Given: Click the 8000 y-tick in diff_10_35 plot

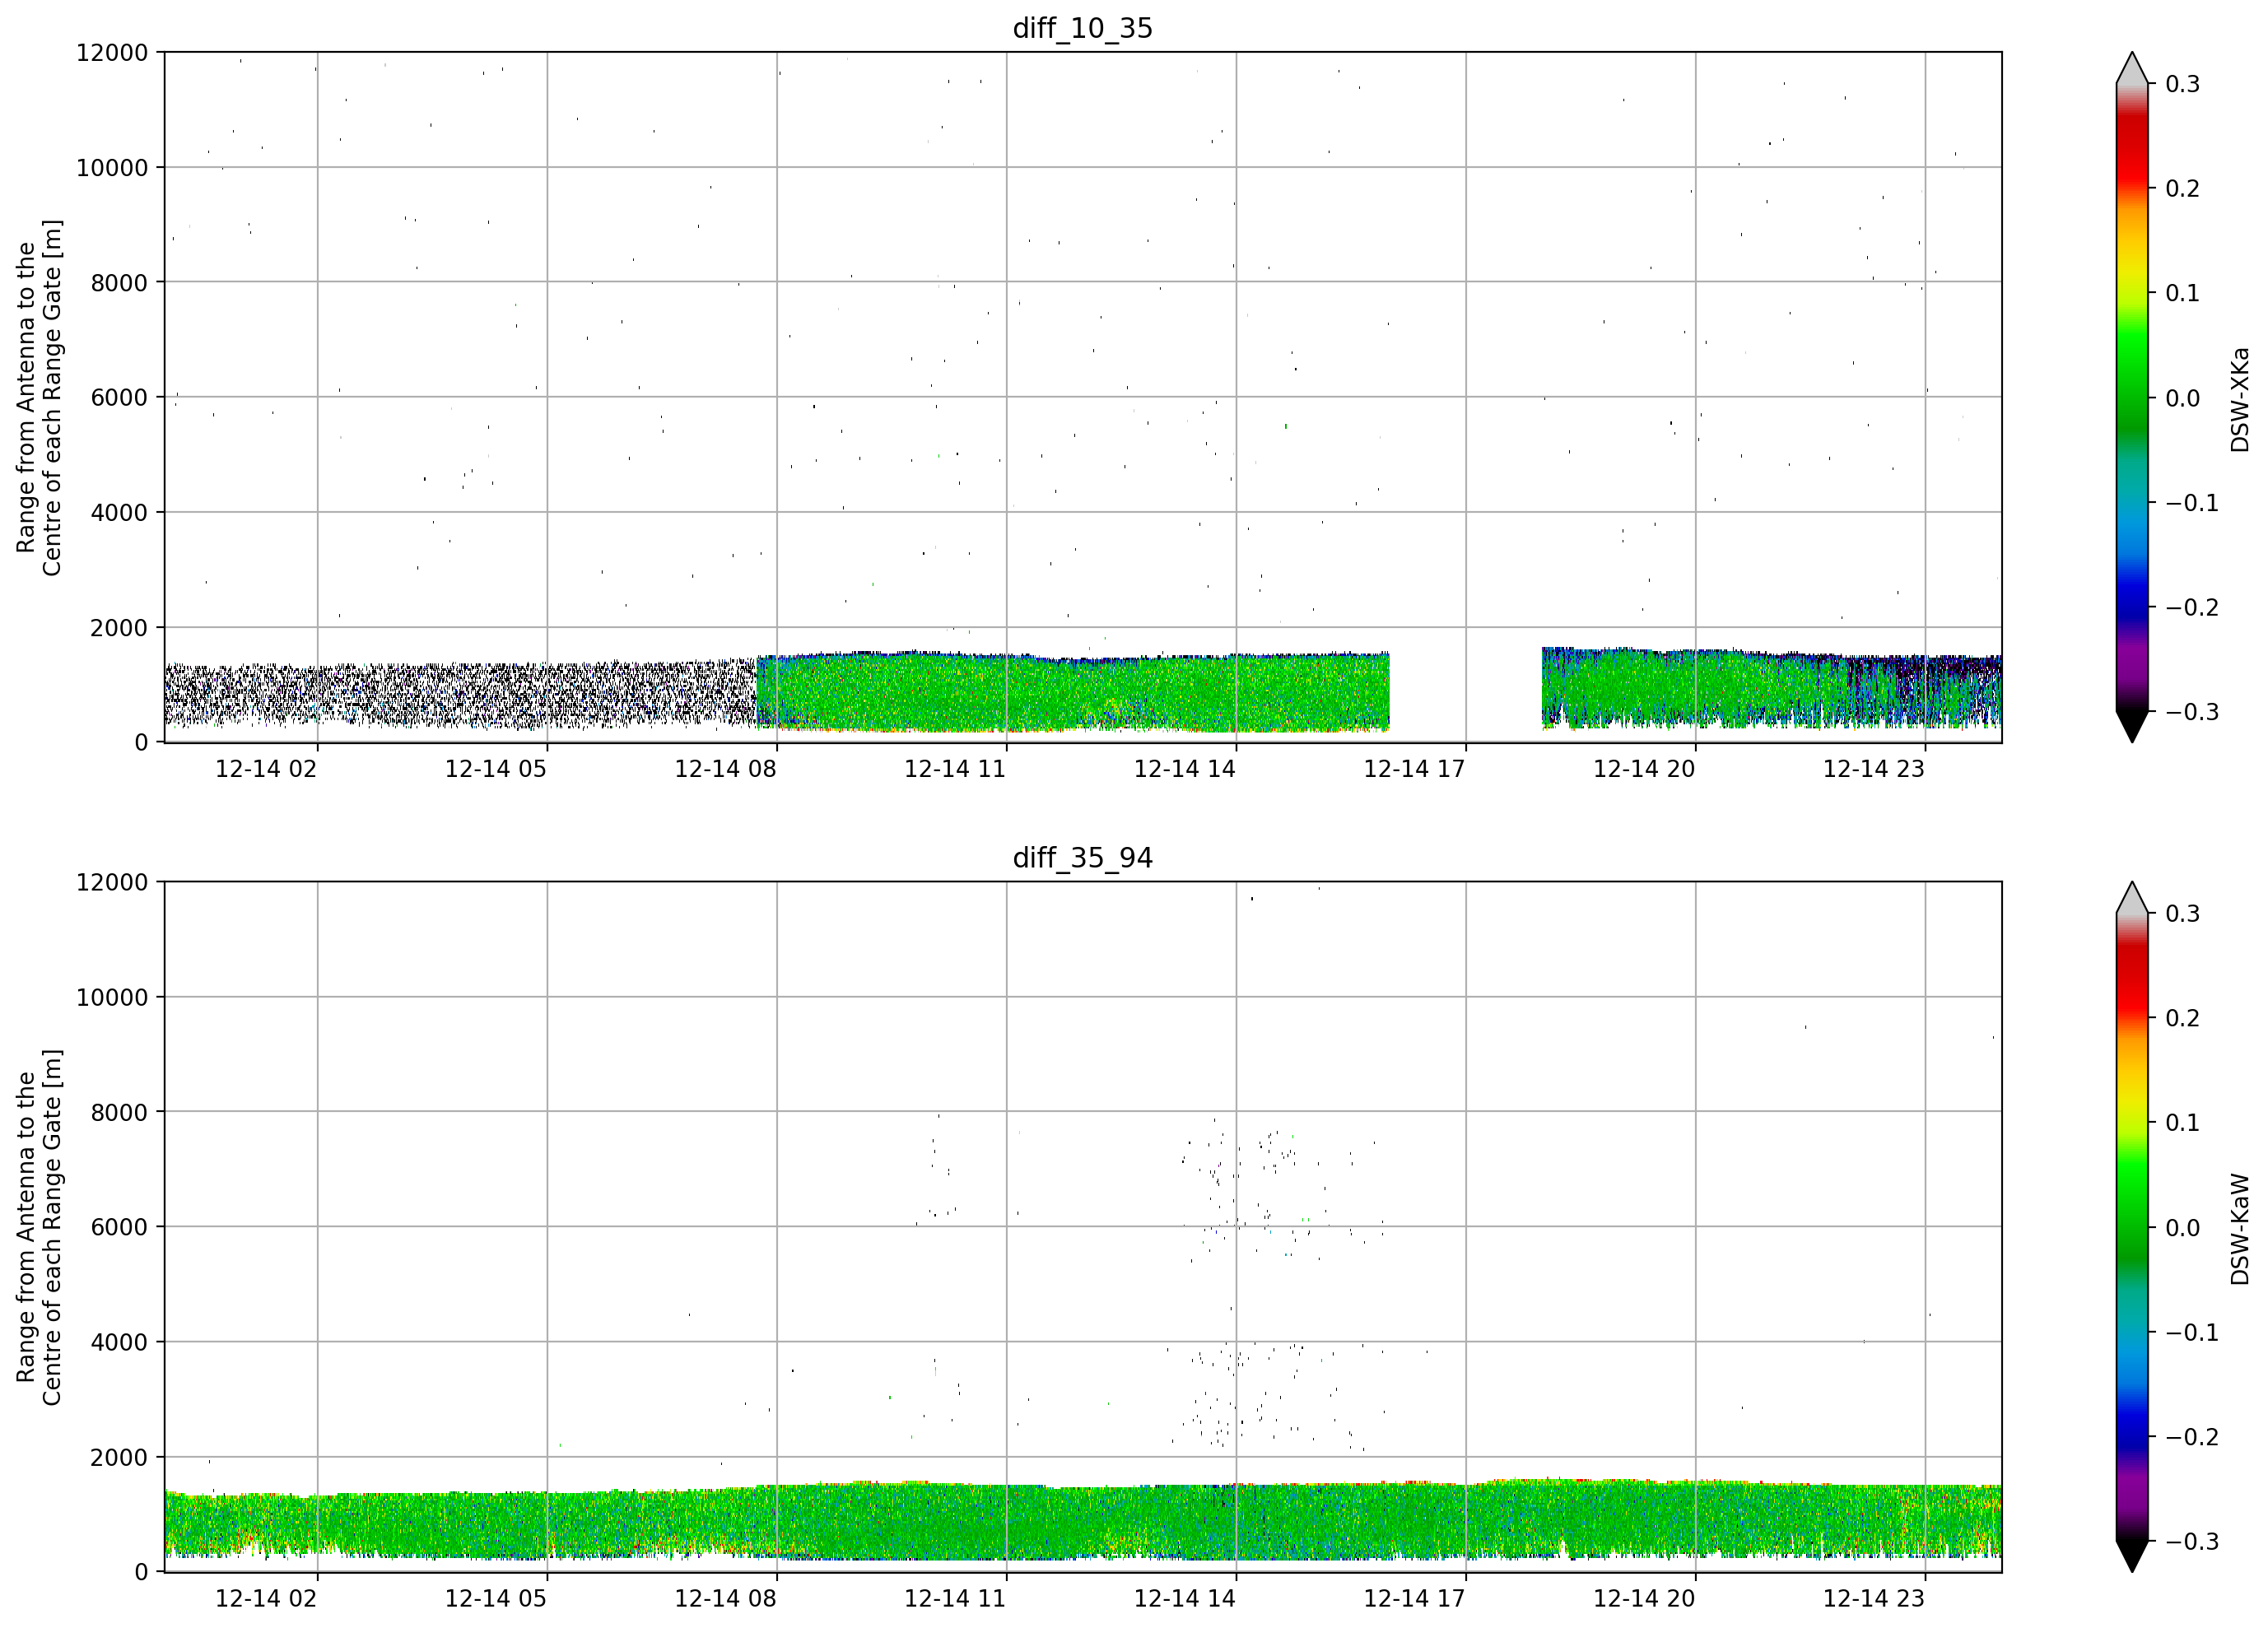Looking at the screenshot, I should pyautogui.click(x=119, y=283).
